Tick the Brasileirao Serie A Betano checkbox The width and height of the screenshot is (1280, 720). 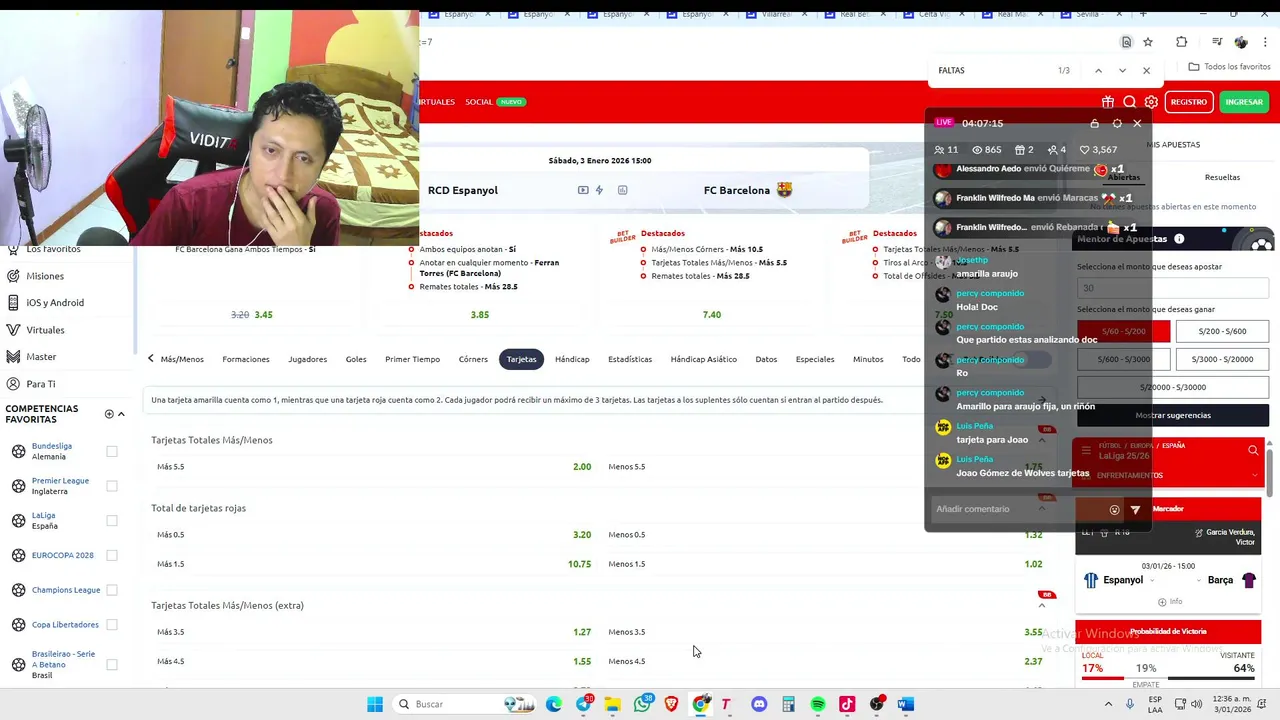point(112,664)
